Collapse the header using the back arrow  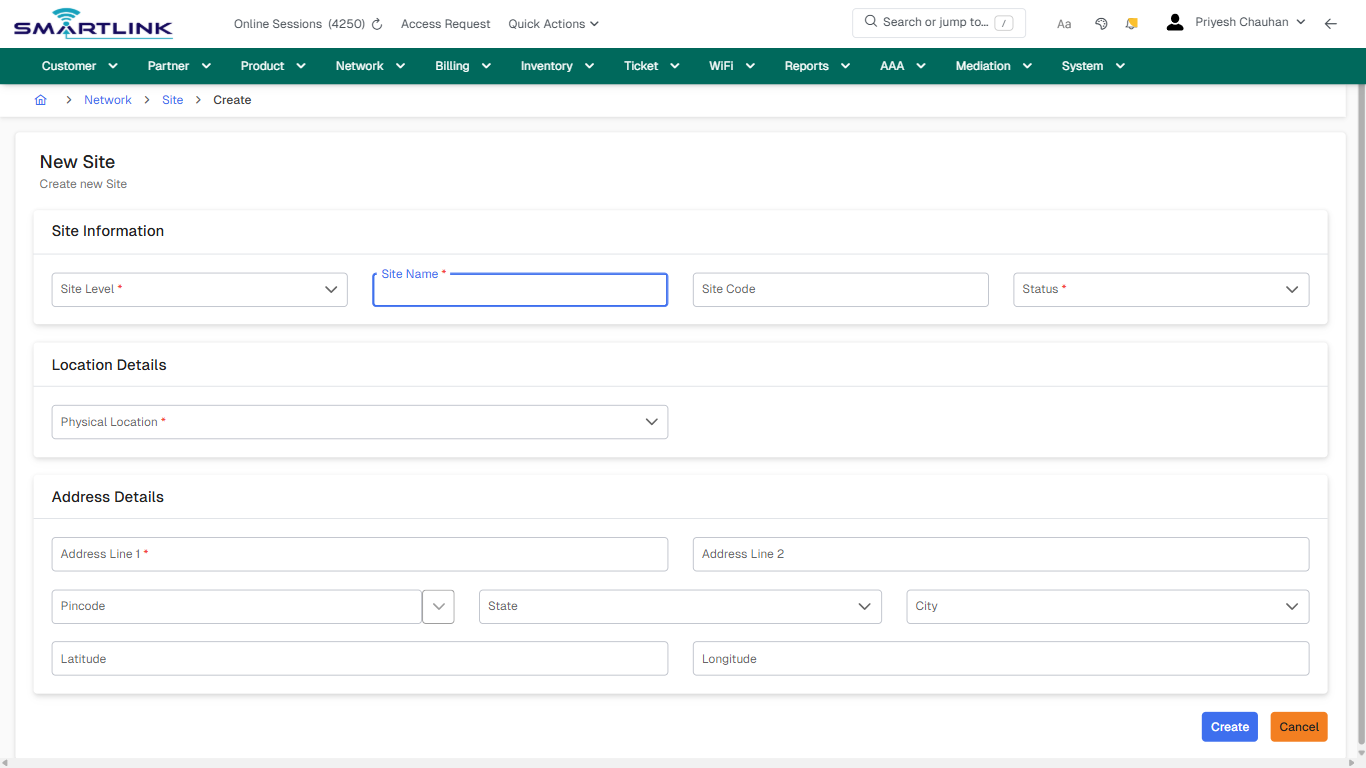click(1331, 23)
